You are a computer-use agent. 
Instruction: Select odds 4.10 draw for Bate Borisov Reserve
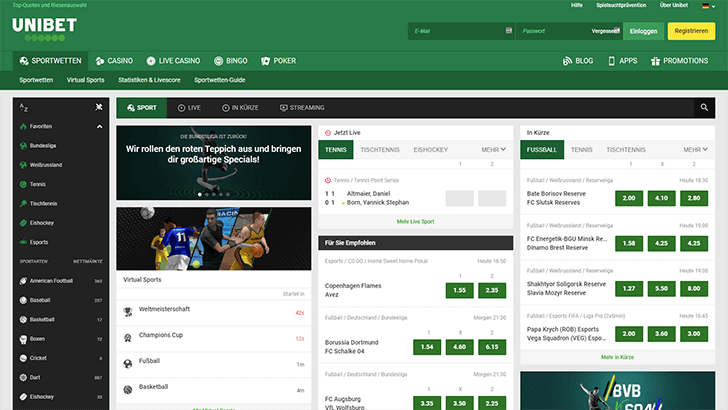point(661,198)
